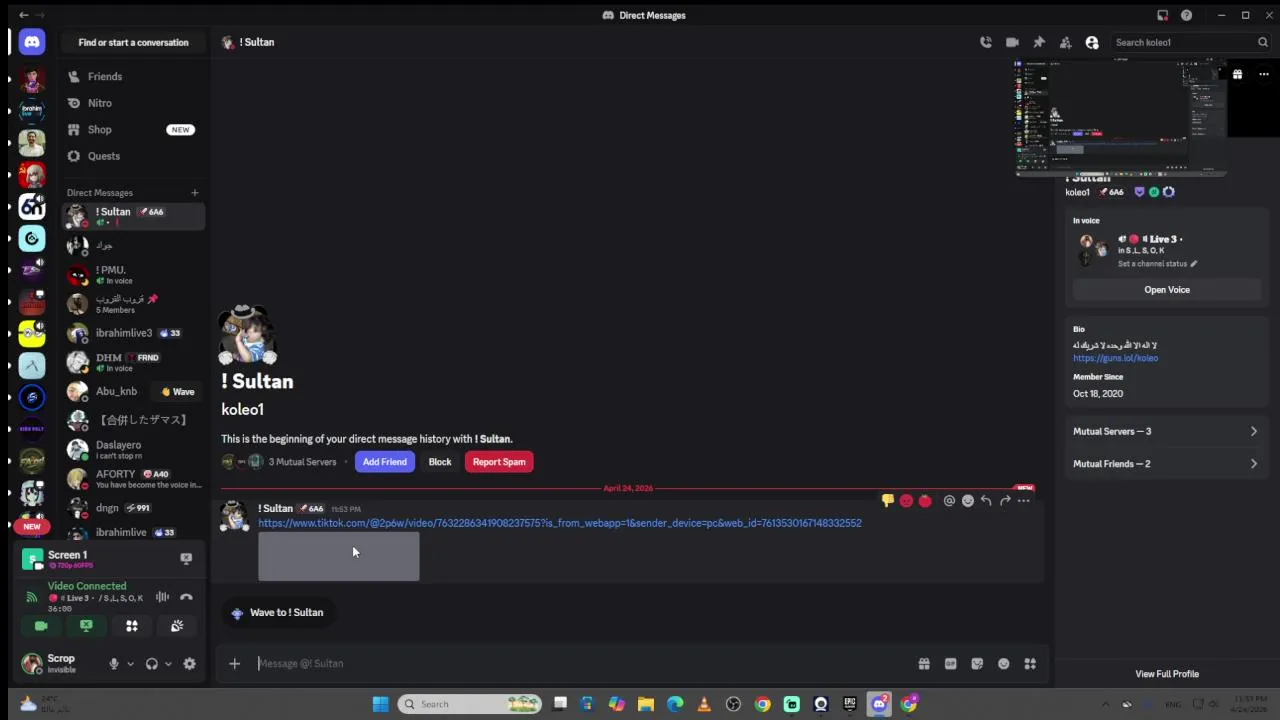Create a new DM with plus icon
This screenshot has width=1280, height=720.
point(195,192)
